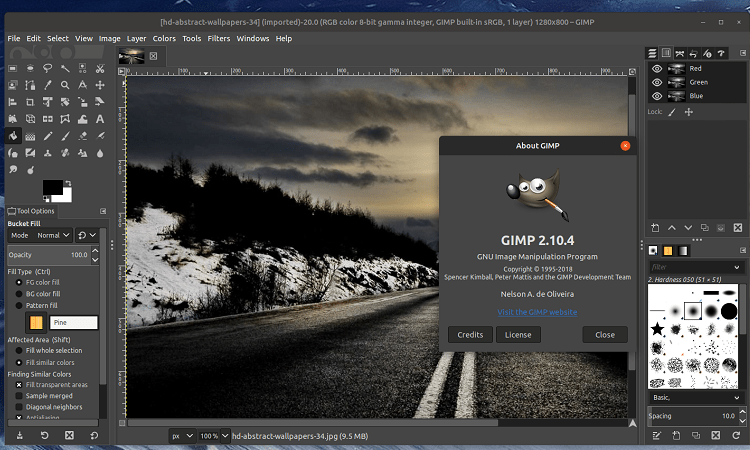Increase Opacity with up stepper arrow

[95, 251]
